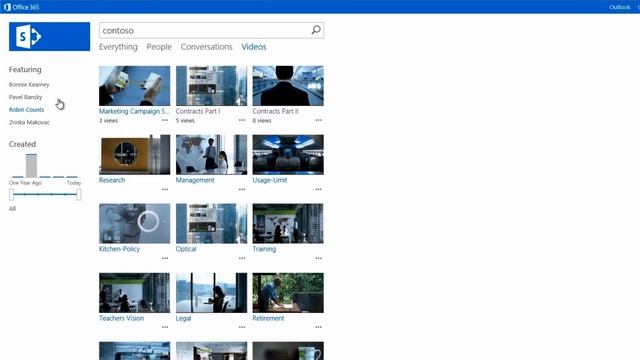Viewport: 640px width, 360px height.
Task: Open ellipsis menu for Legal
Action: [x=242, y=327]
